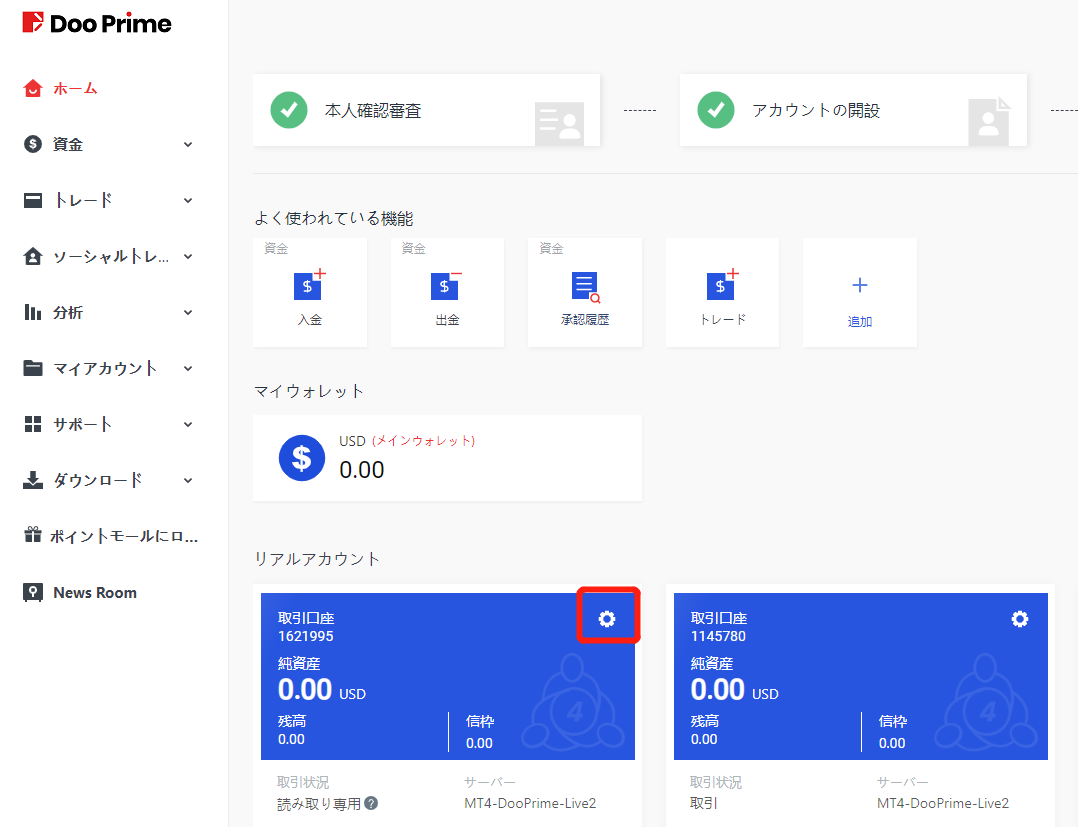Click the gift icon for ポイントモール
The height and width of the screenshot is (827, 1078).
[32, 535]
